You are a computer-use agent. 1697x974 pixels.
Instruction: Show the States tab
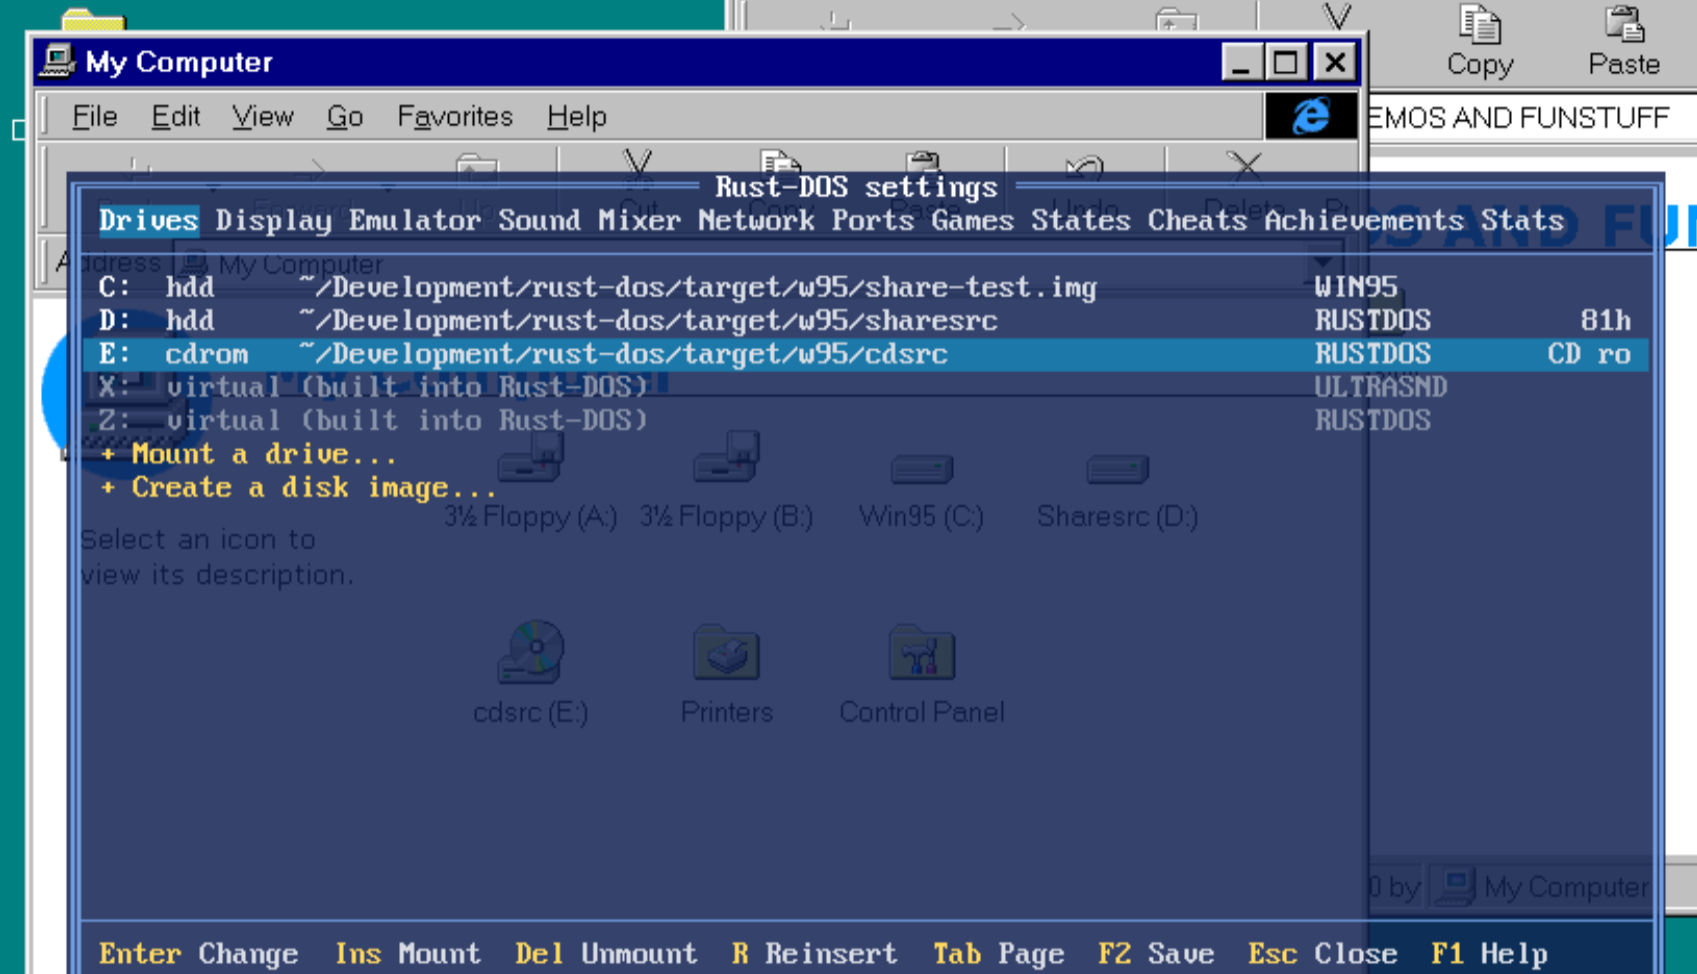coord(1081,221)
